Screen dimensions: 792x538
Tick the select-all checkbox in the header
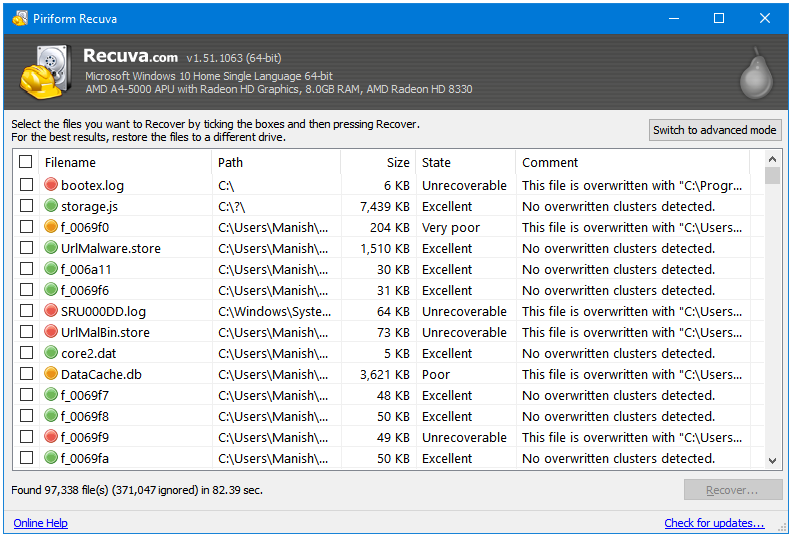(x=26, y=162)
